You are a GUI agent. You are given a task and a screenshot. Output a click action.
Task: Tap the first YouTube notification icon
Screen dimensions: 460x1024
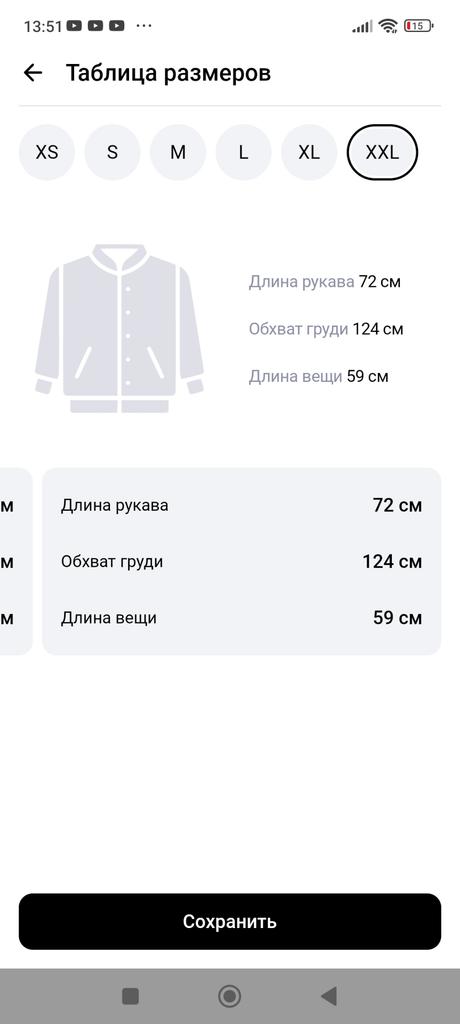click(x=74, y=26)
